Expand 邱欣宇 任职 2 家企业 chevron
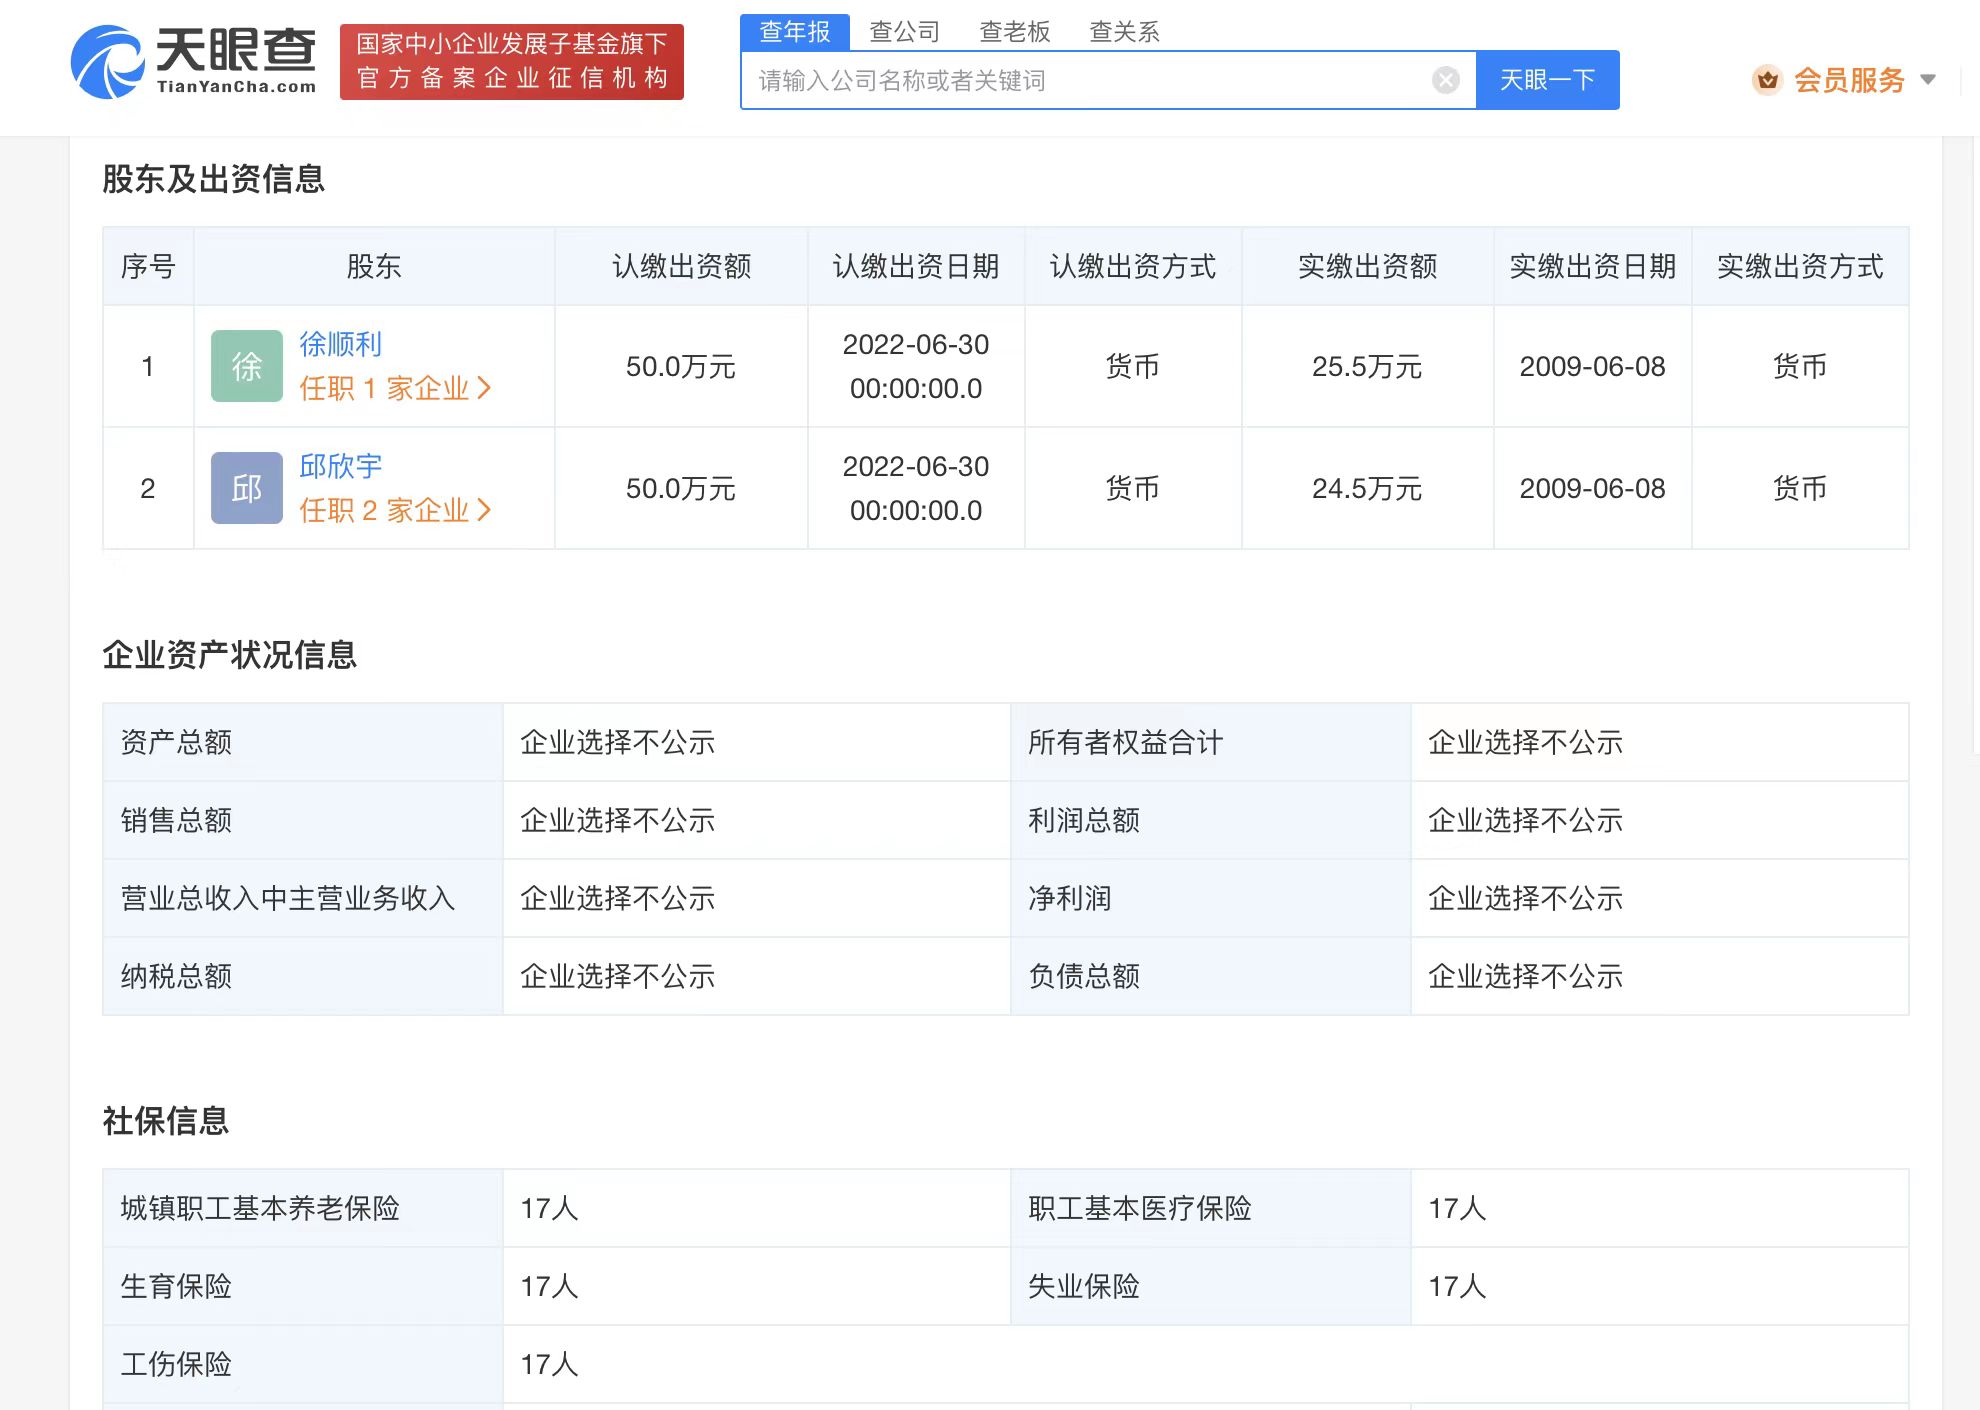The width and height of the screenshot is (1980, 1410). click(x=485, y=510)
